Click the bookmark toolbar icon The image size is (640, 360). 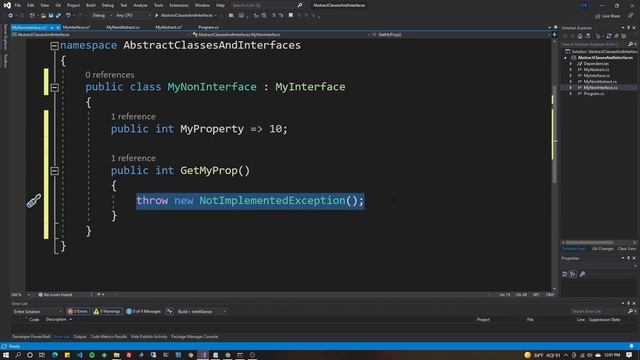[291, 15]
